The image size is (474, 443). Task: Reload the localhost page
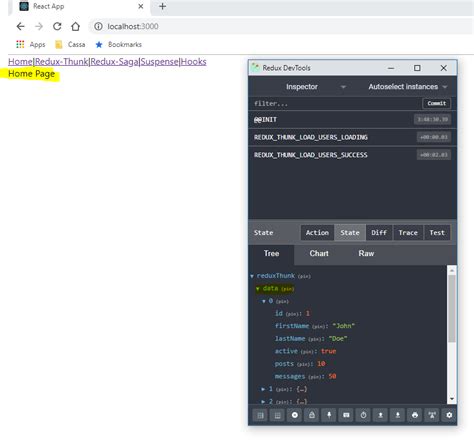57,26
